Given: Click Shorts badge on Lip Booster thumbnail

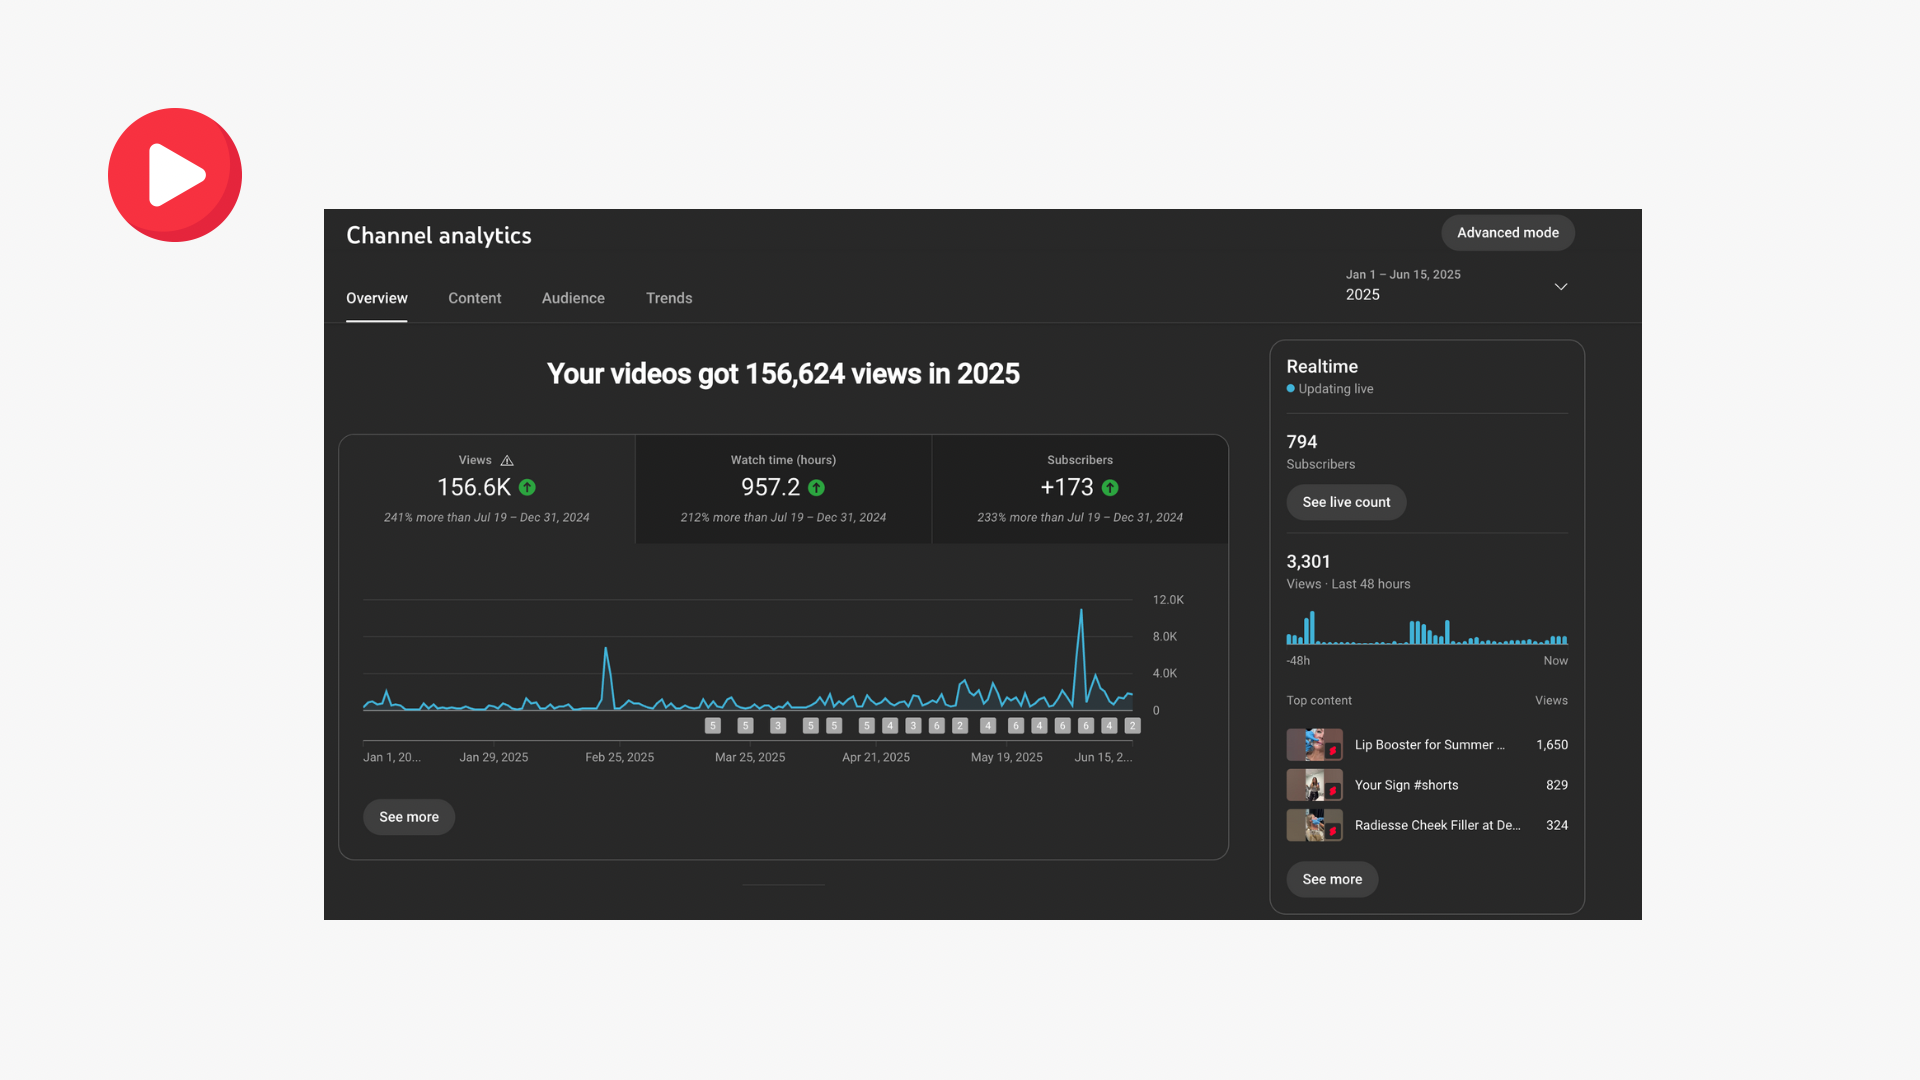Looking at the screenshot, I should click(x=1332, y=750).
